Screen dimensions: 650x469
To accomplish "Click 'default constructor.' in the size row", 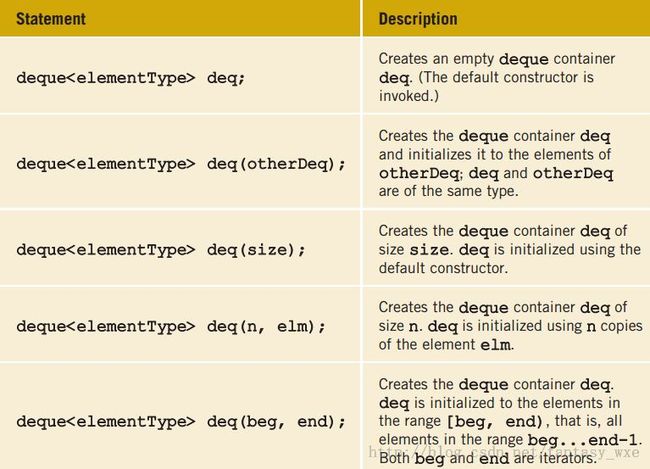I will (x=443, y=268).
